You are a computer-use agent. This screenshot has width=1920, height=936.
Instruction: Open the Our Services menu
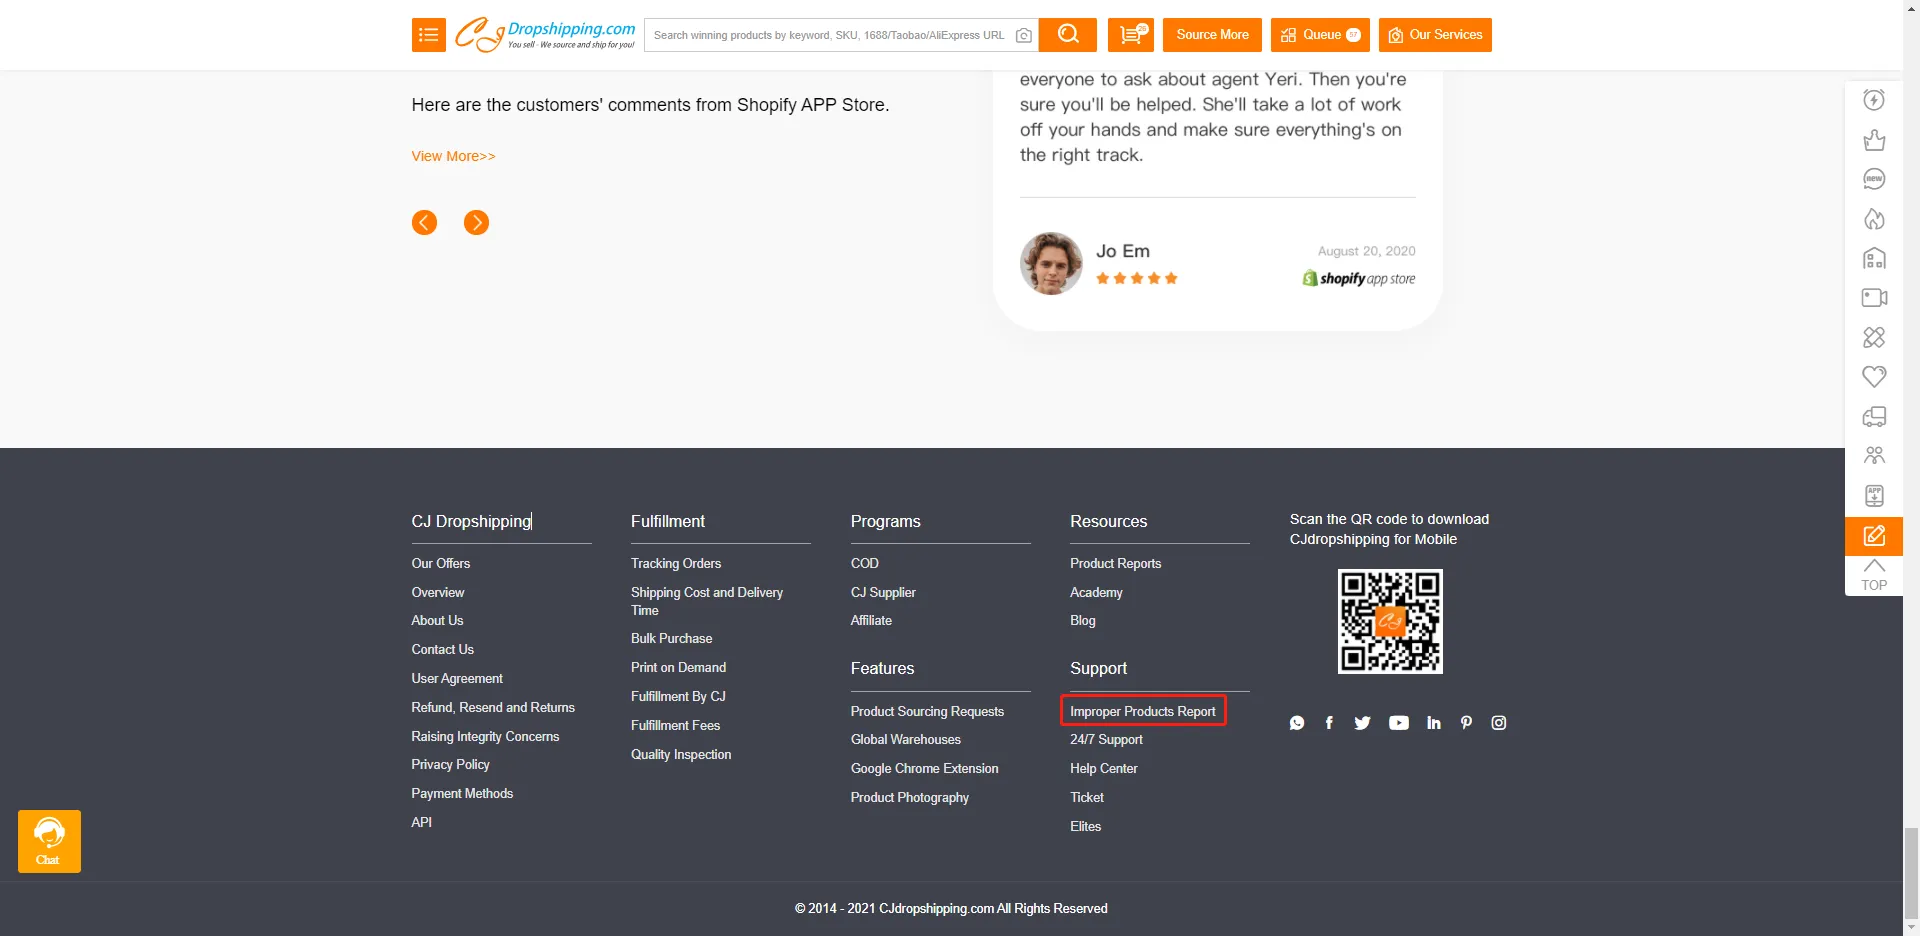[x=1434, y=35]
